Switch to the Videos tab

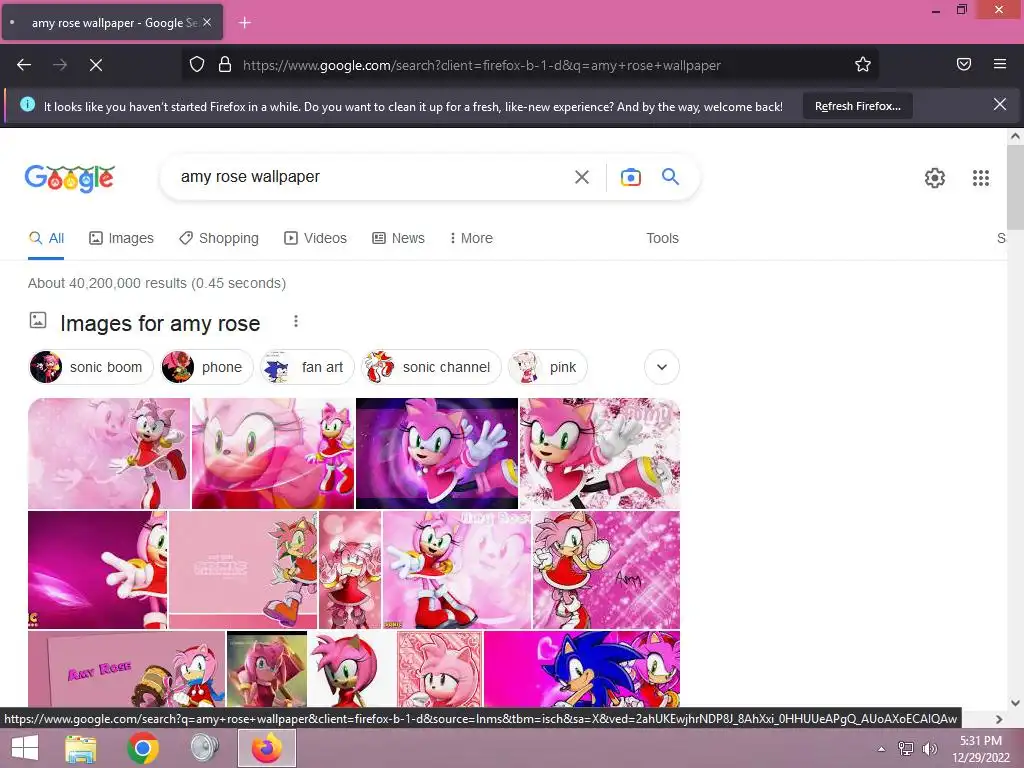[315, 238]
